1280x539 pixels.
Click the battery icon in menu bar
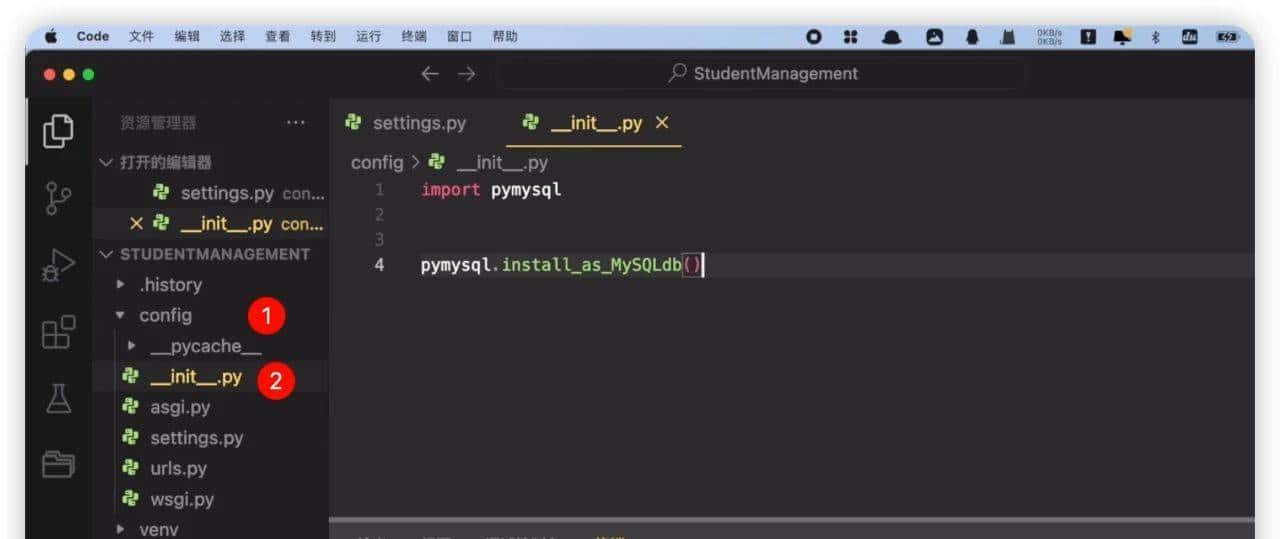point(1226,36)
